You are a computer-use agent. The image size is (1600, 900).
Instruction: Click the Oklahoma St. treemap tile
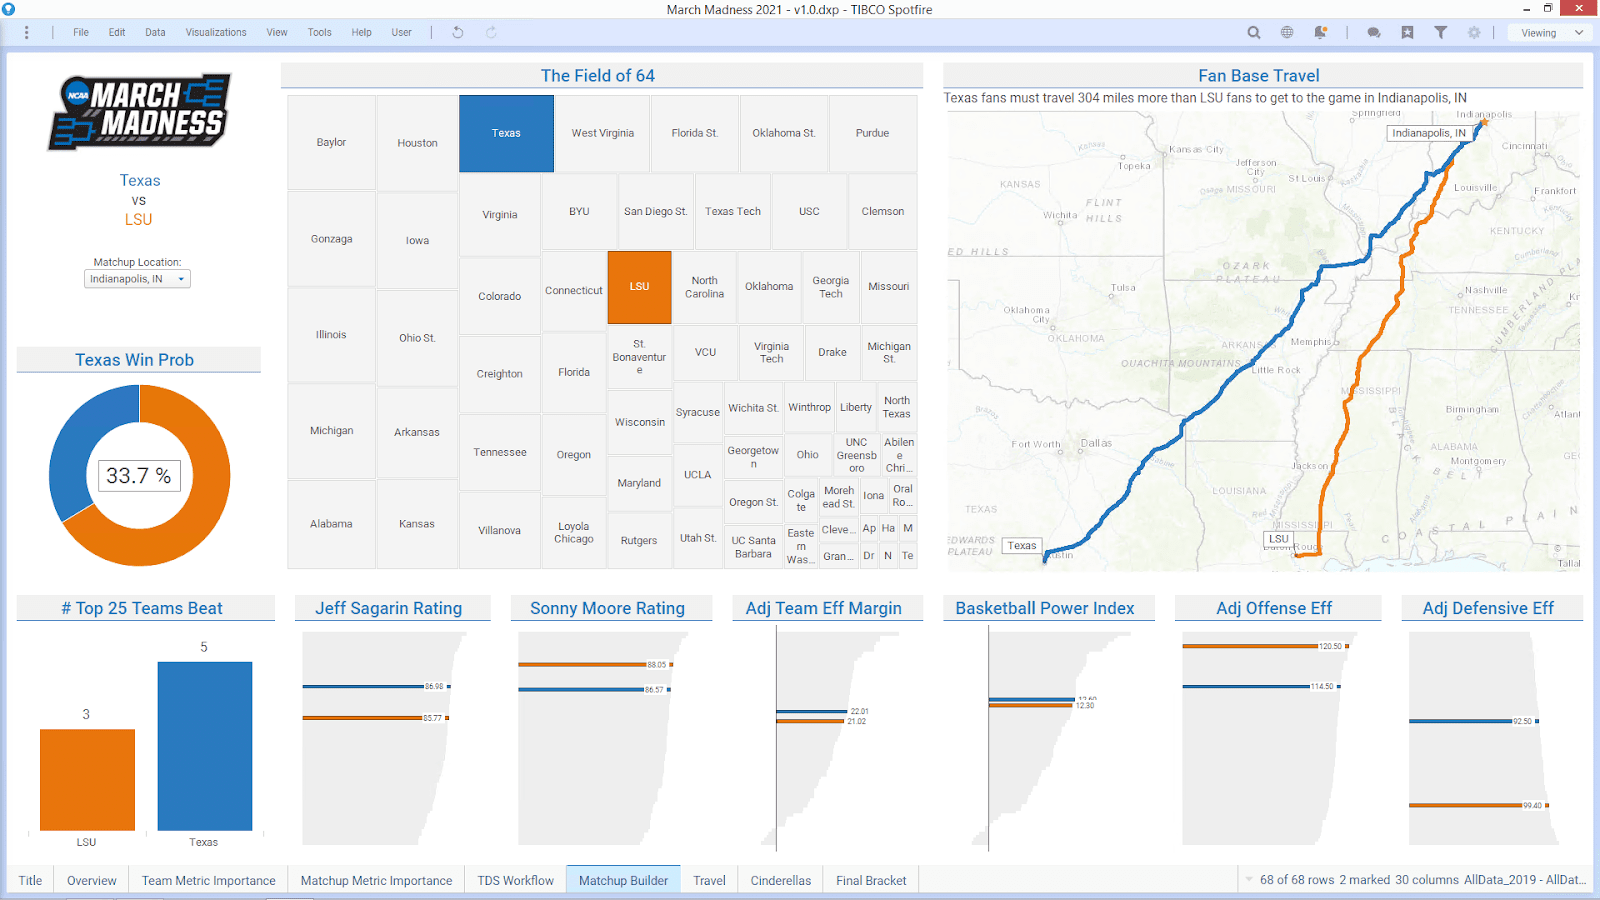[784, 133]
